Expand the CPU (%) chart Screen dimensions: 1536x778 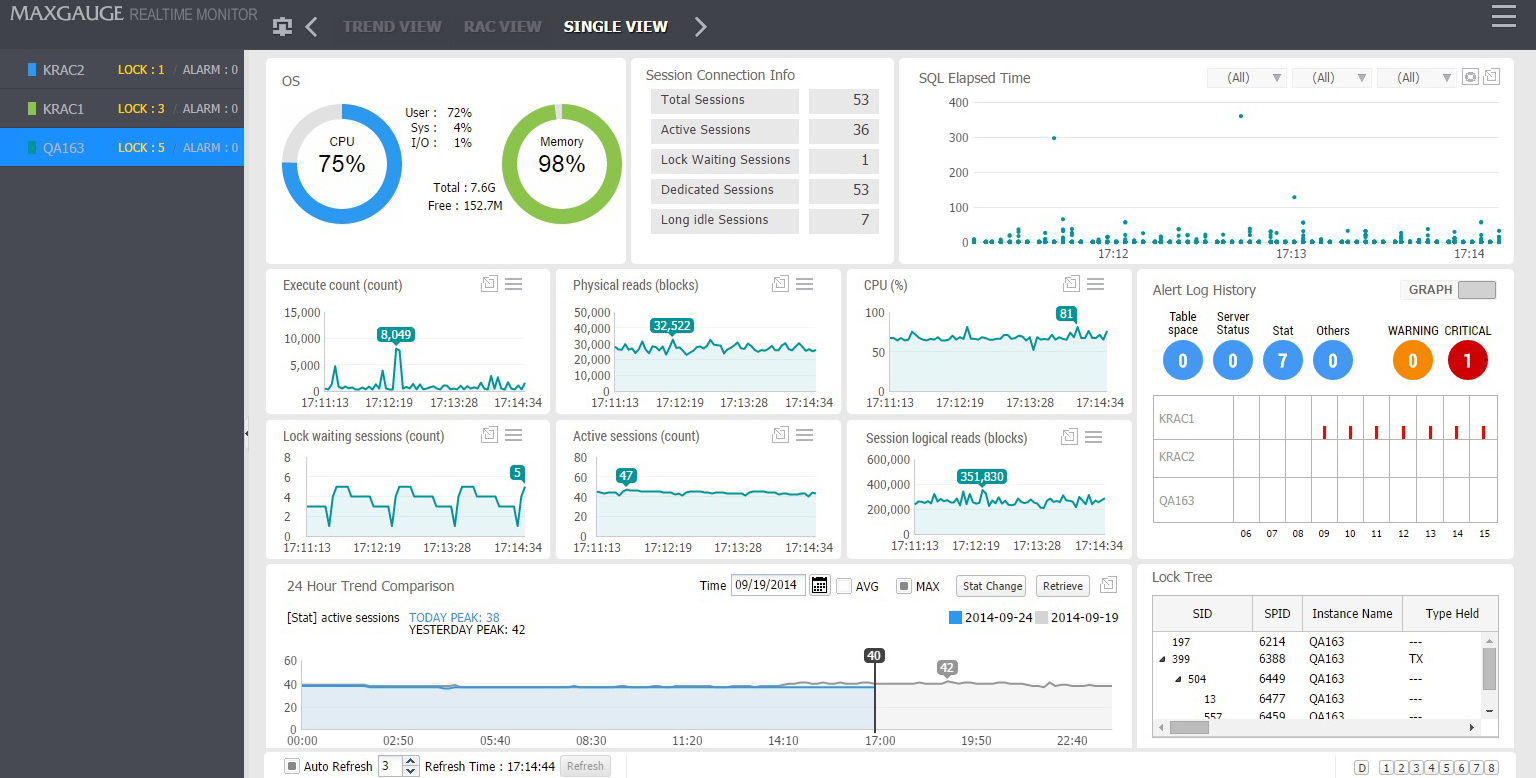coord(1071,284)
